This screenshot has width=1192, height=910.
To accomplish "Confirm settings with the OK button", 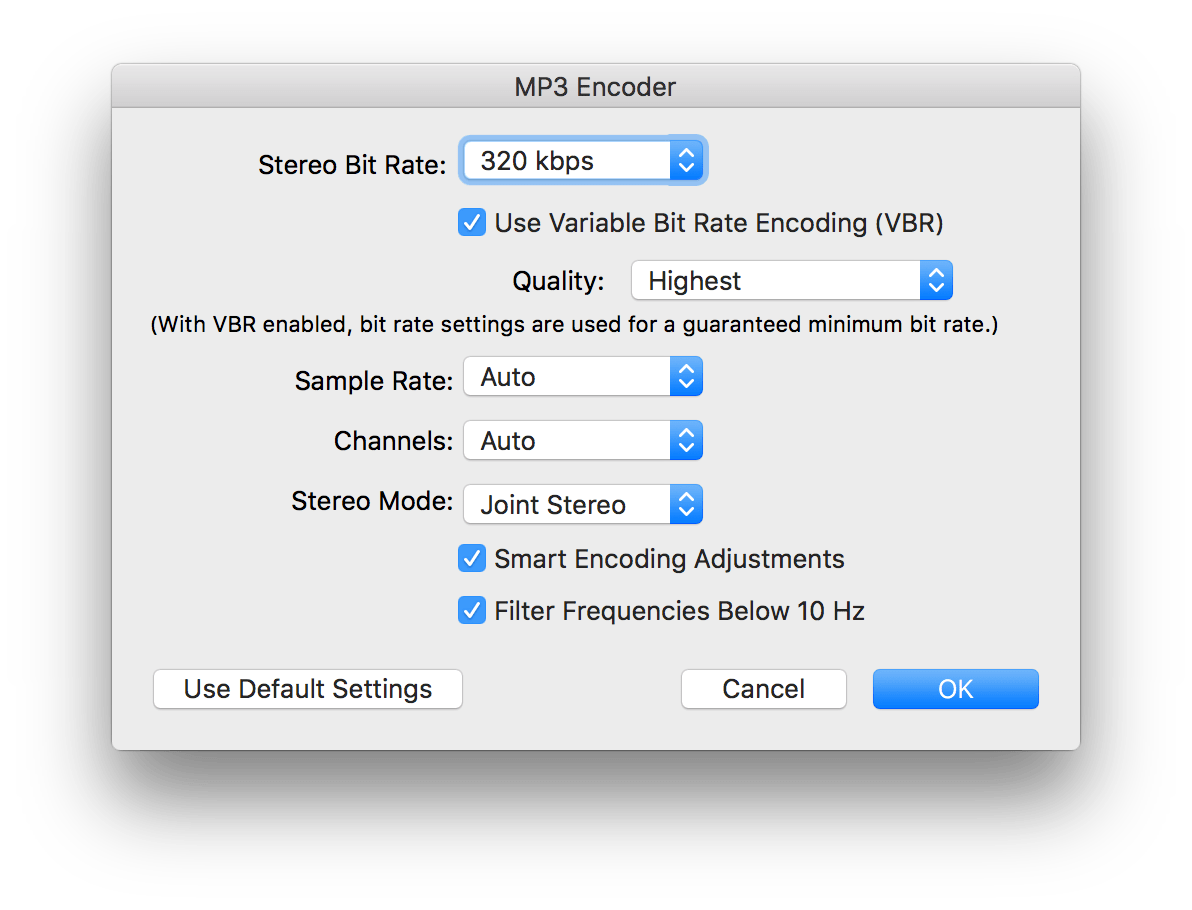I will 955,689.
